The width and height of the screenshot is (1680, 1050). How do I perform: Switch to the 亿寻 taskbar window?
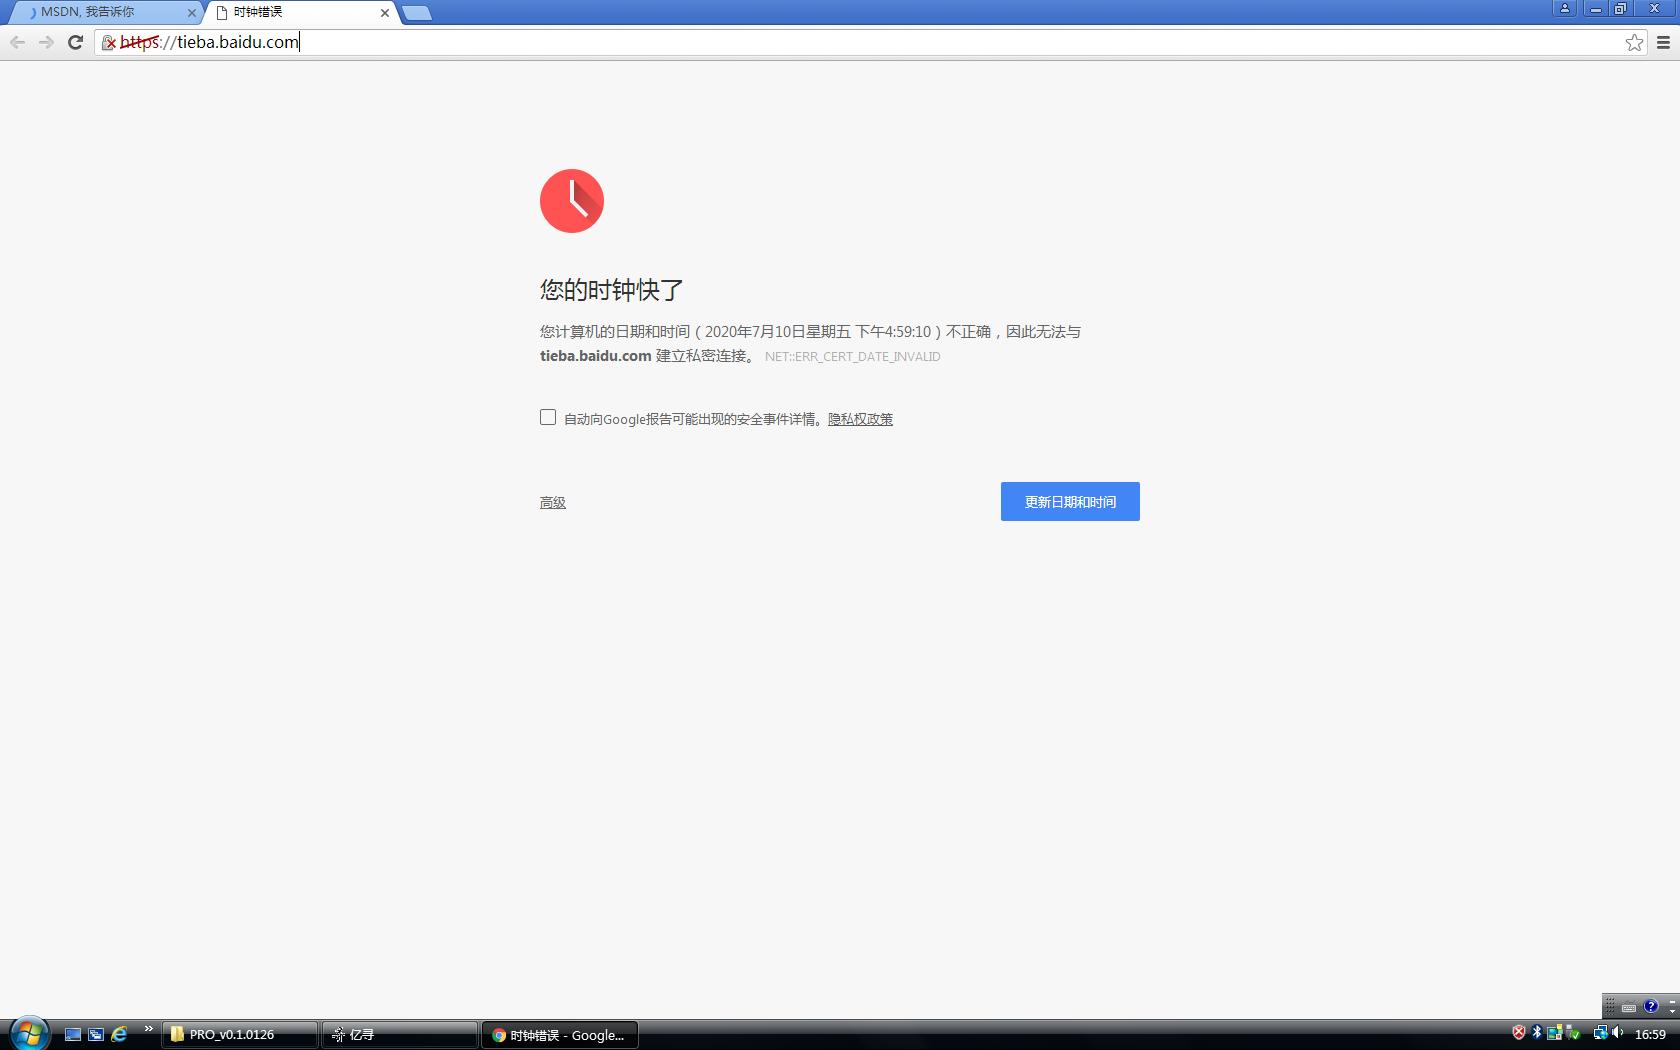point(400,1034)
